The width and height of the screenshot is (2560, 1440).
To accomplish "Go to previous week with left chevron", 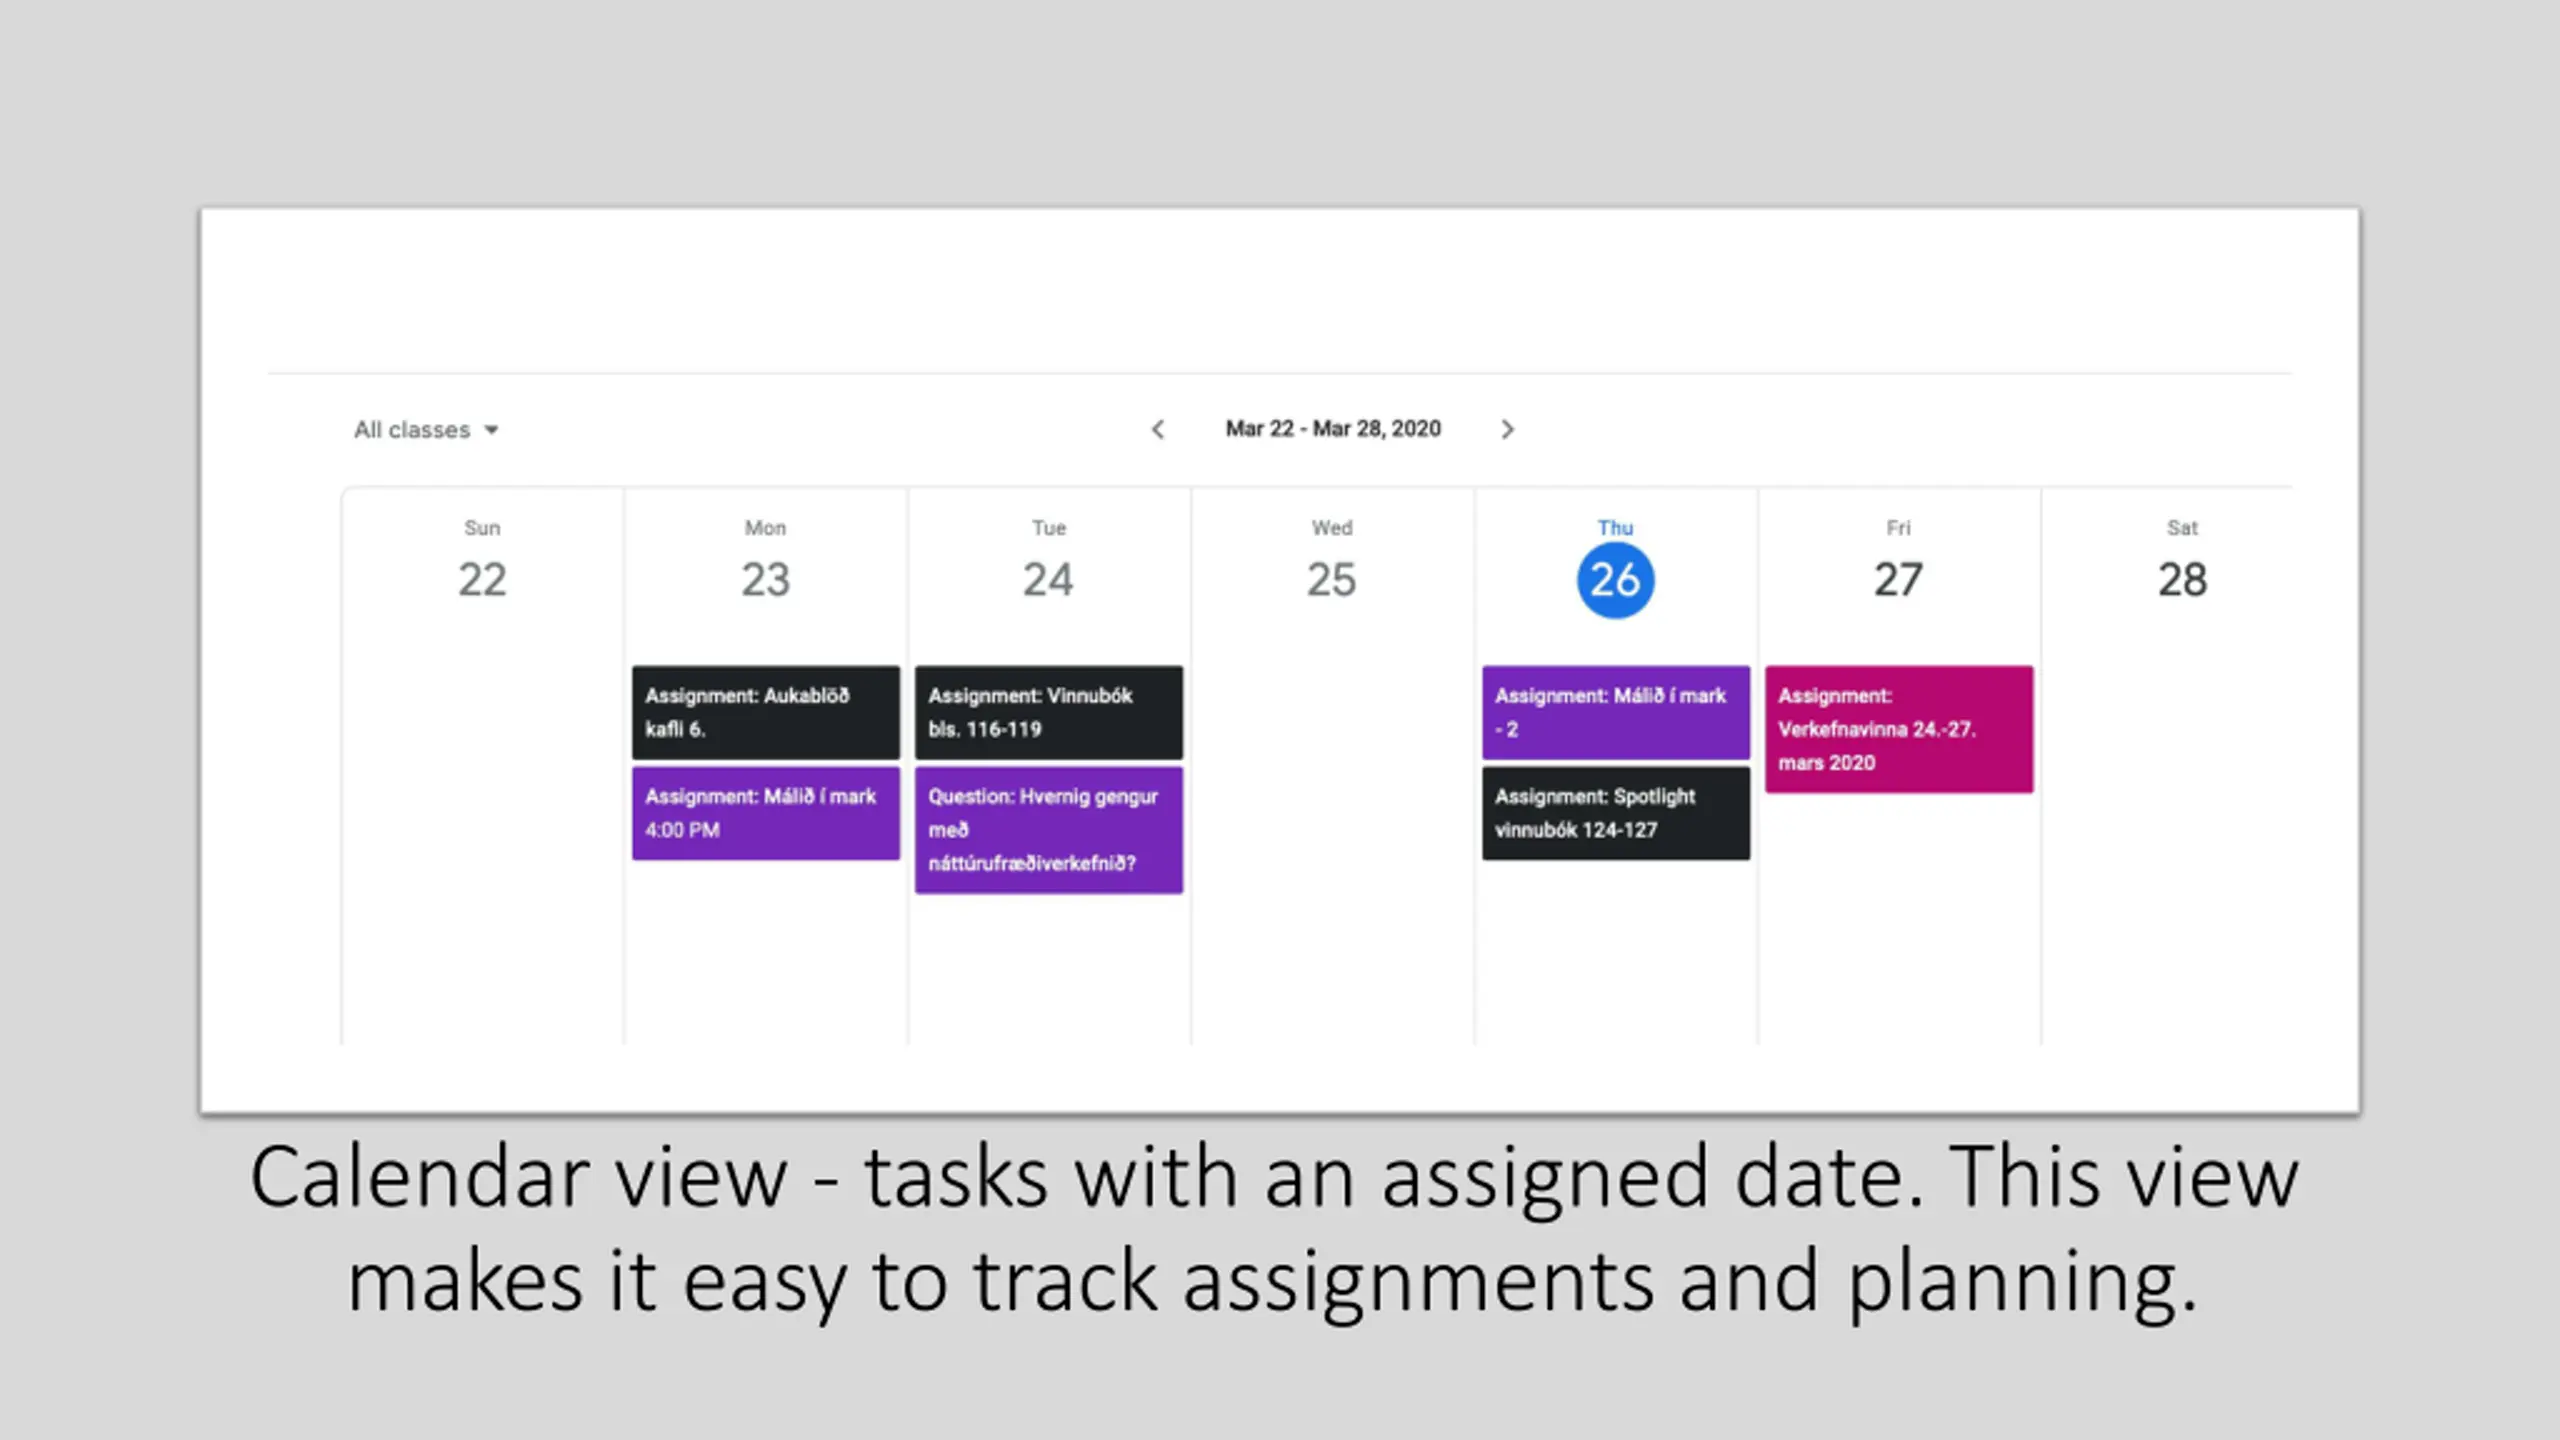I will pyautogui.click(x=1158, y=429).
